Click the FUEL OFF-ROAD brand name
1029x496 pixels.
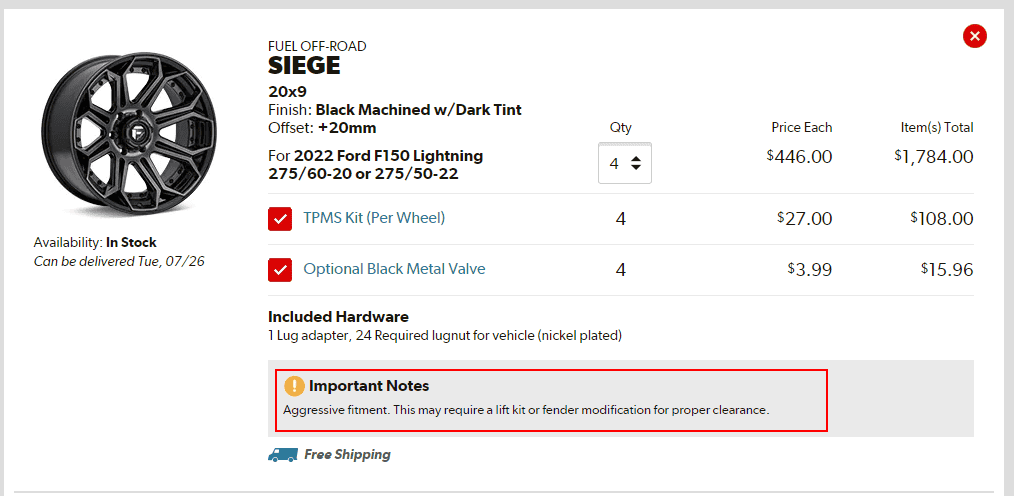[317, 46]
